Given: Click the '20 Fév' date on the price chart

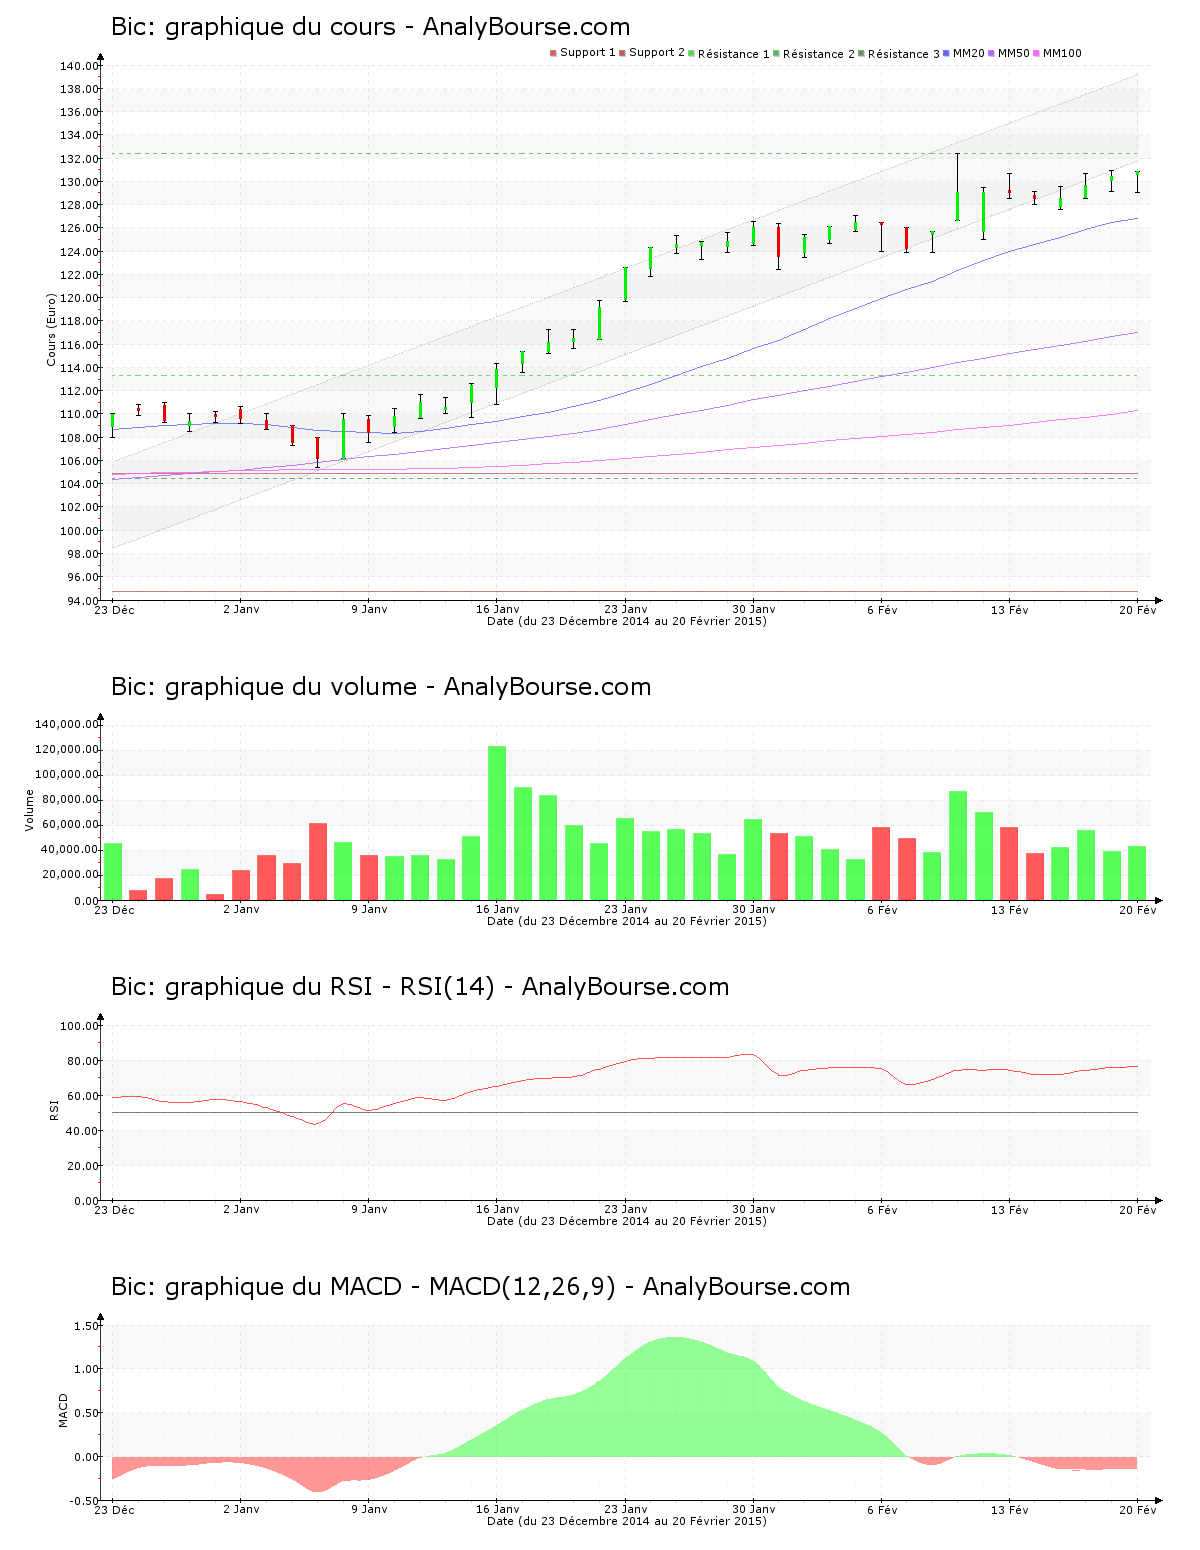Looking at the screenshot, I should point(1138,610).
